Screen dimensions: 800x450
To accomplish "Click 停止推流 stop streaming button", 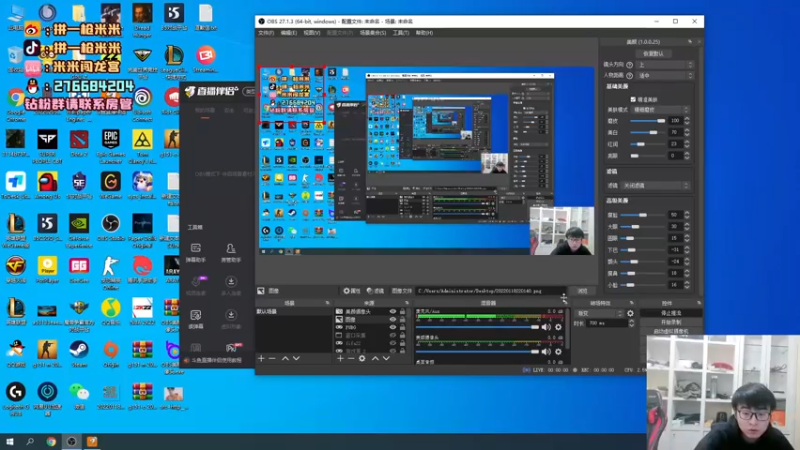I will [671, 313].
